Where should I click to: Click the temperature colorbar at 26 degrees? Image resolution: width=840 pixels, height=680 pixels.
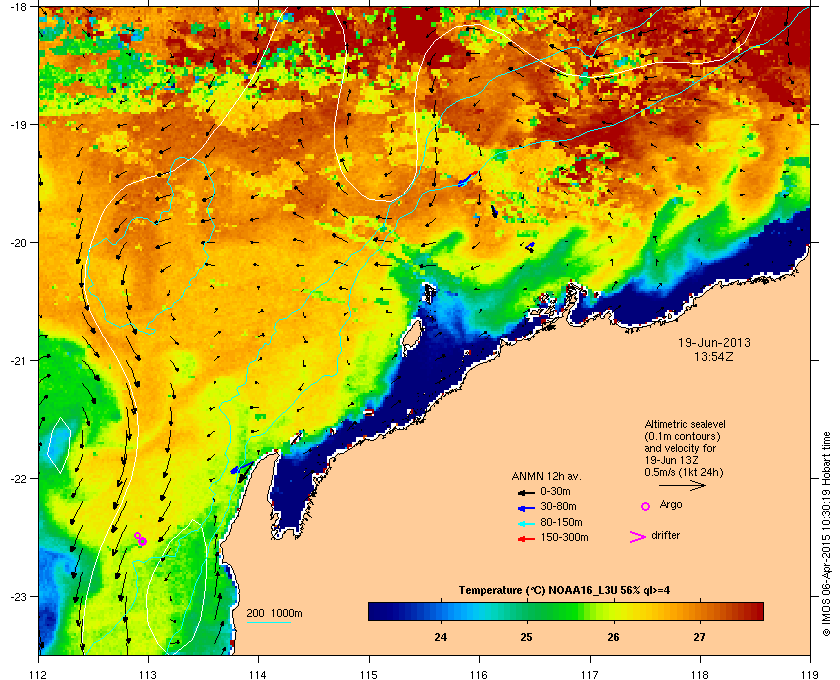[613, 611]
